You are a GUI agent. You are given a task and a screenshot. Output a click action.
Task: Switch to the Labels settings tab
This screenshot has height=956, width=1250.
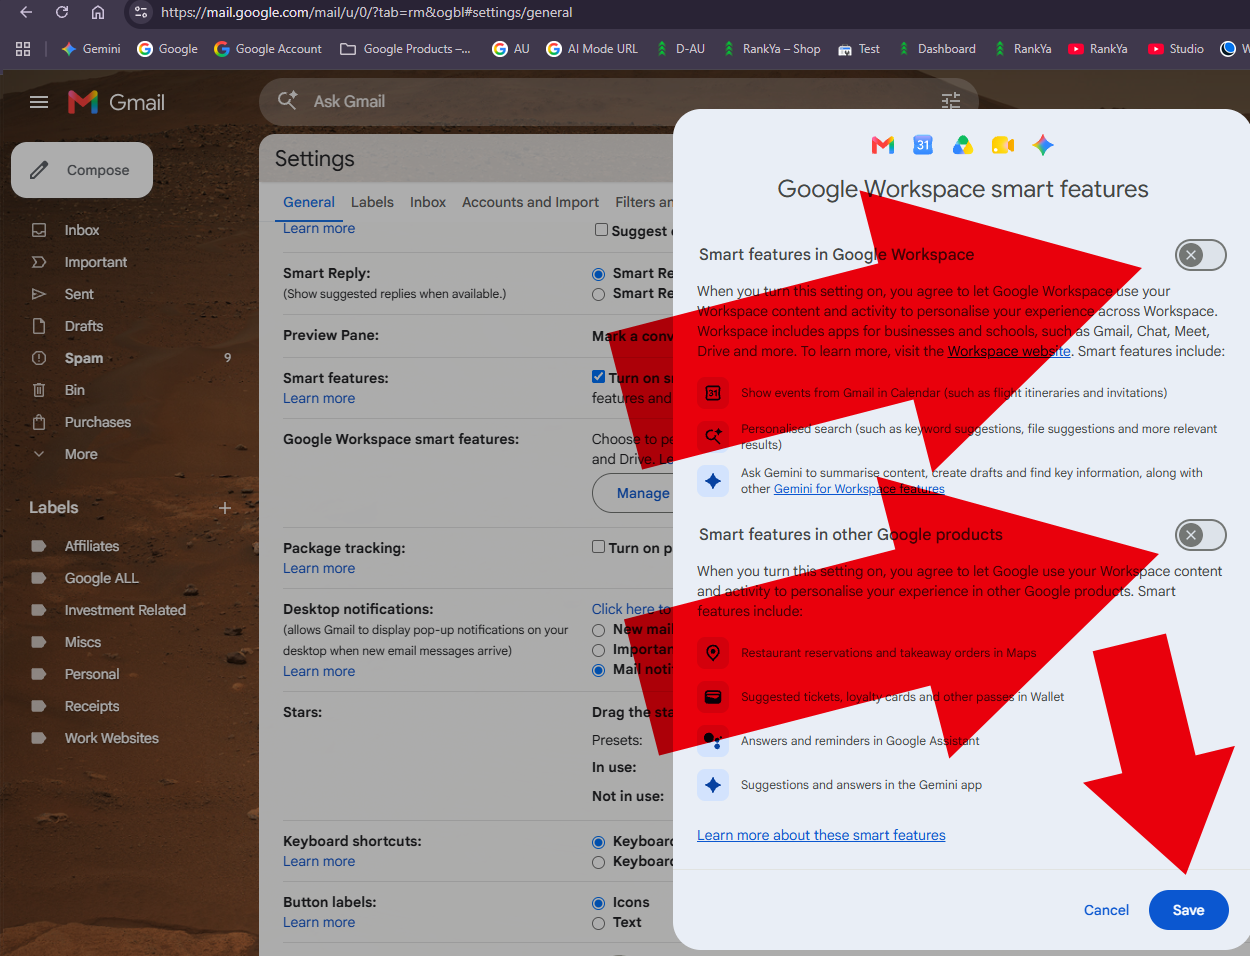(372, 202)
